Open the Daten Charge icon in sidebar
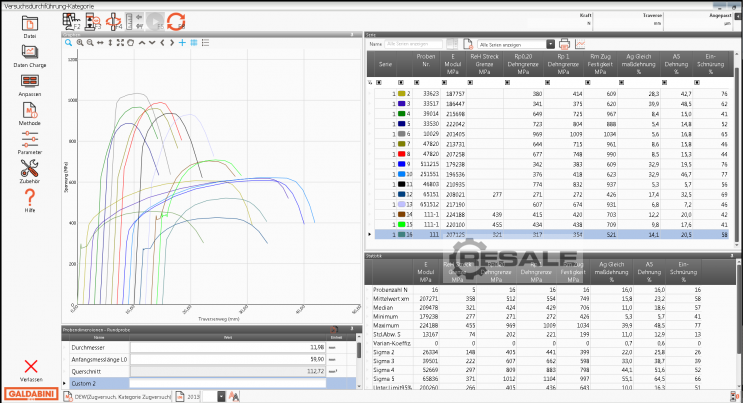The height and width of the screenshot is (403, 743). [30, 53]
